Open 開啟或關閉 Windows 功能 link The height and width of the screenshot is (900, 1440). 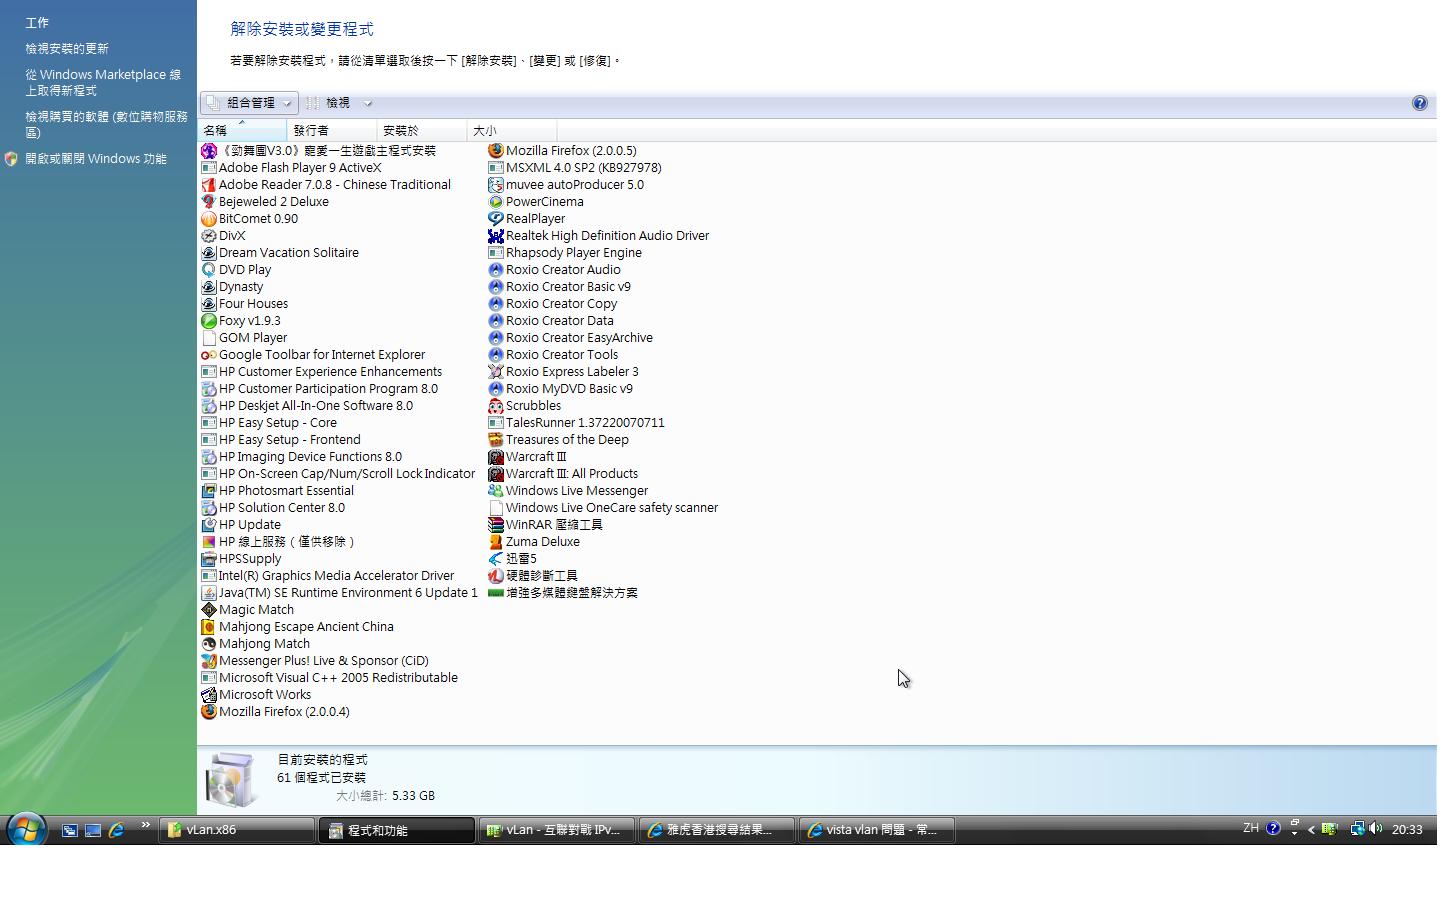tap(96, 159)
